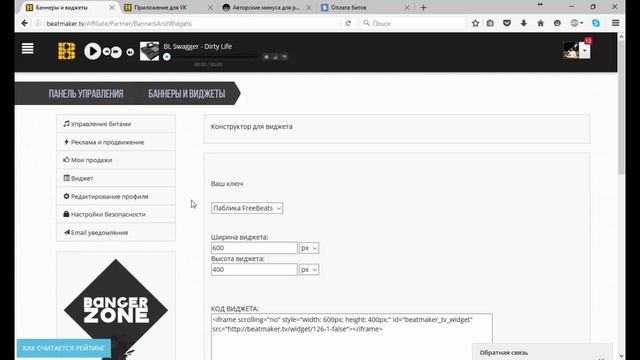Click the gray globe extension icon dropdown

pos(576,23)
